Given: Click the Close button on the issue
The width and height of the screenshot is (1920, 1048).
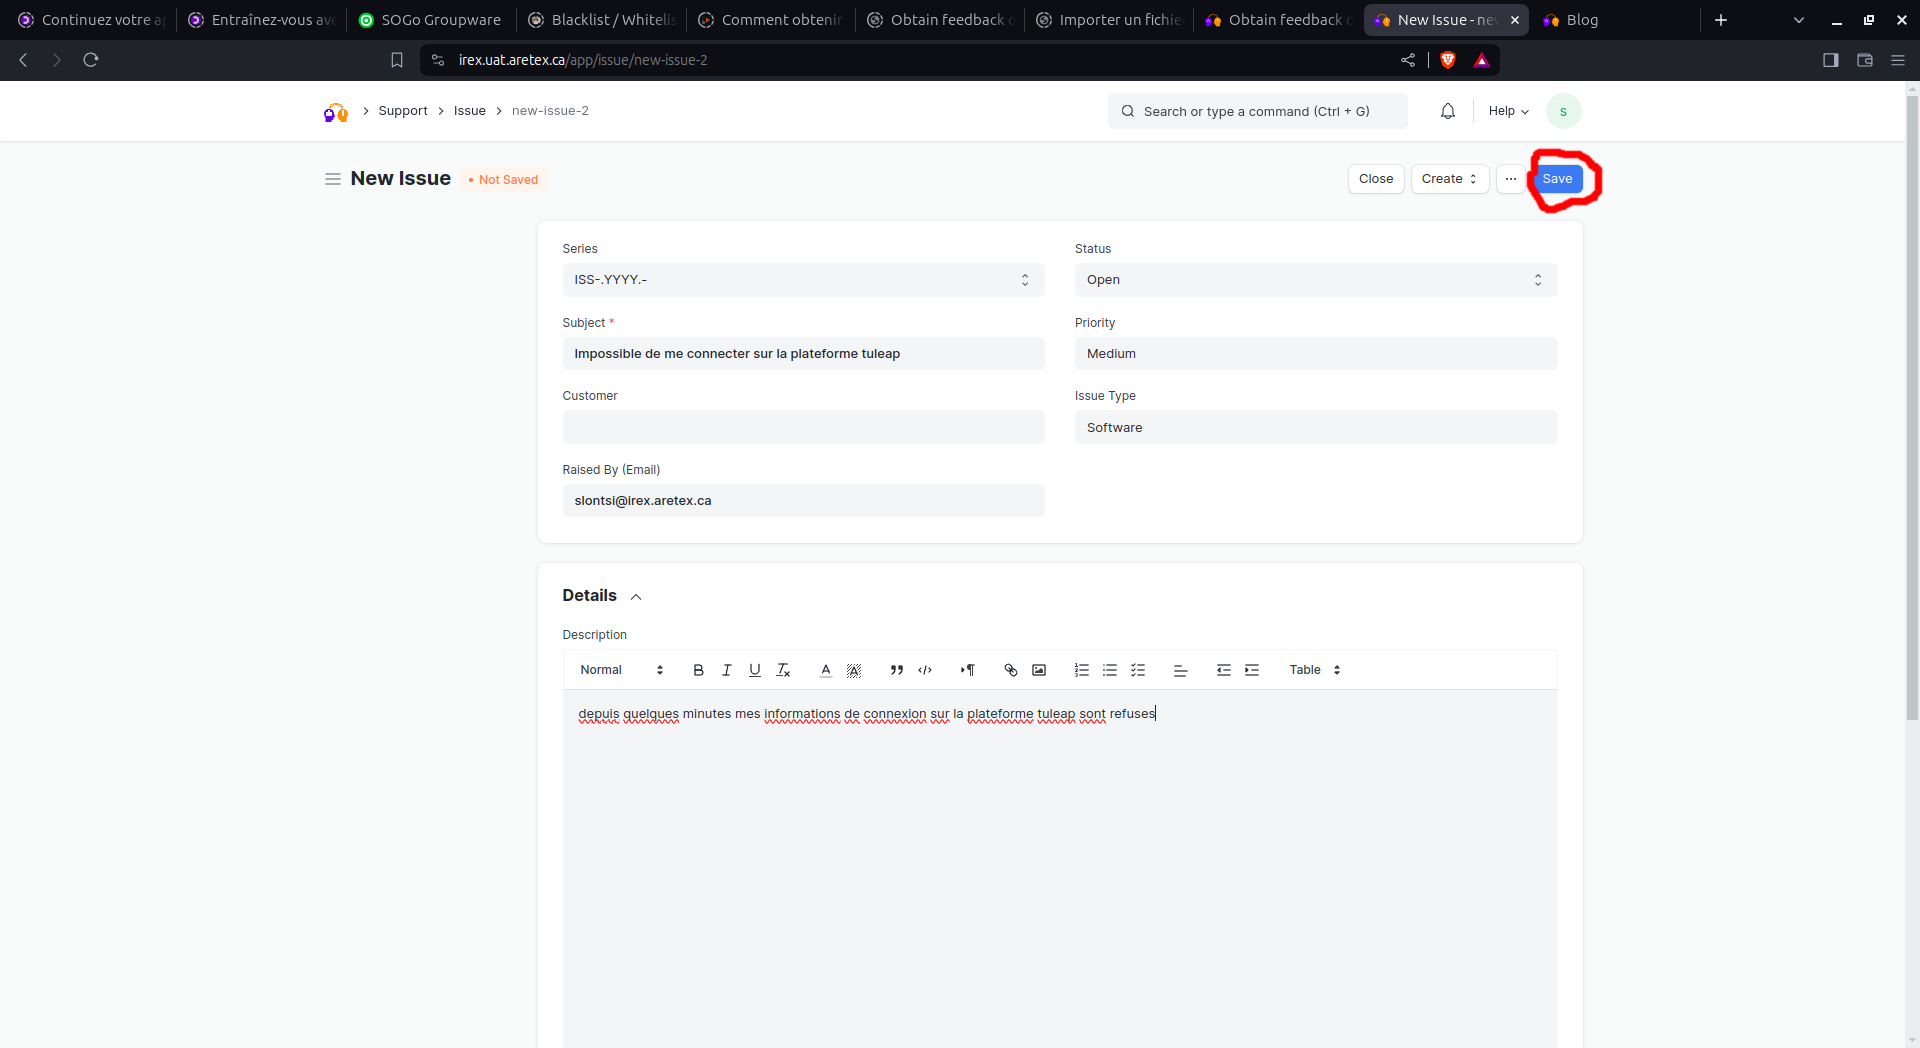Looking at the screenshot, I should point(1376,179).
